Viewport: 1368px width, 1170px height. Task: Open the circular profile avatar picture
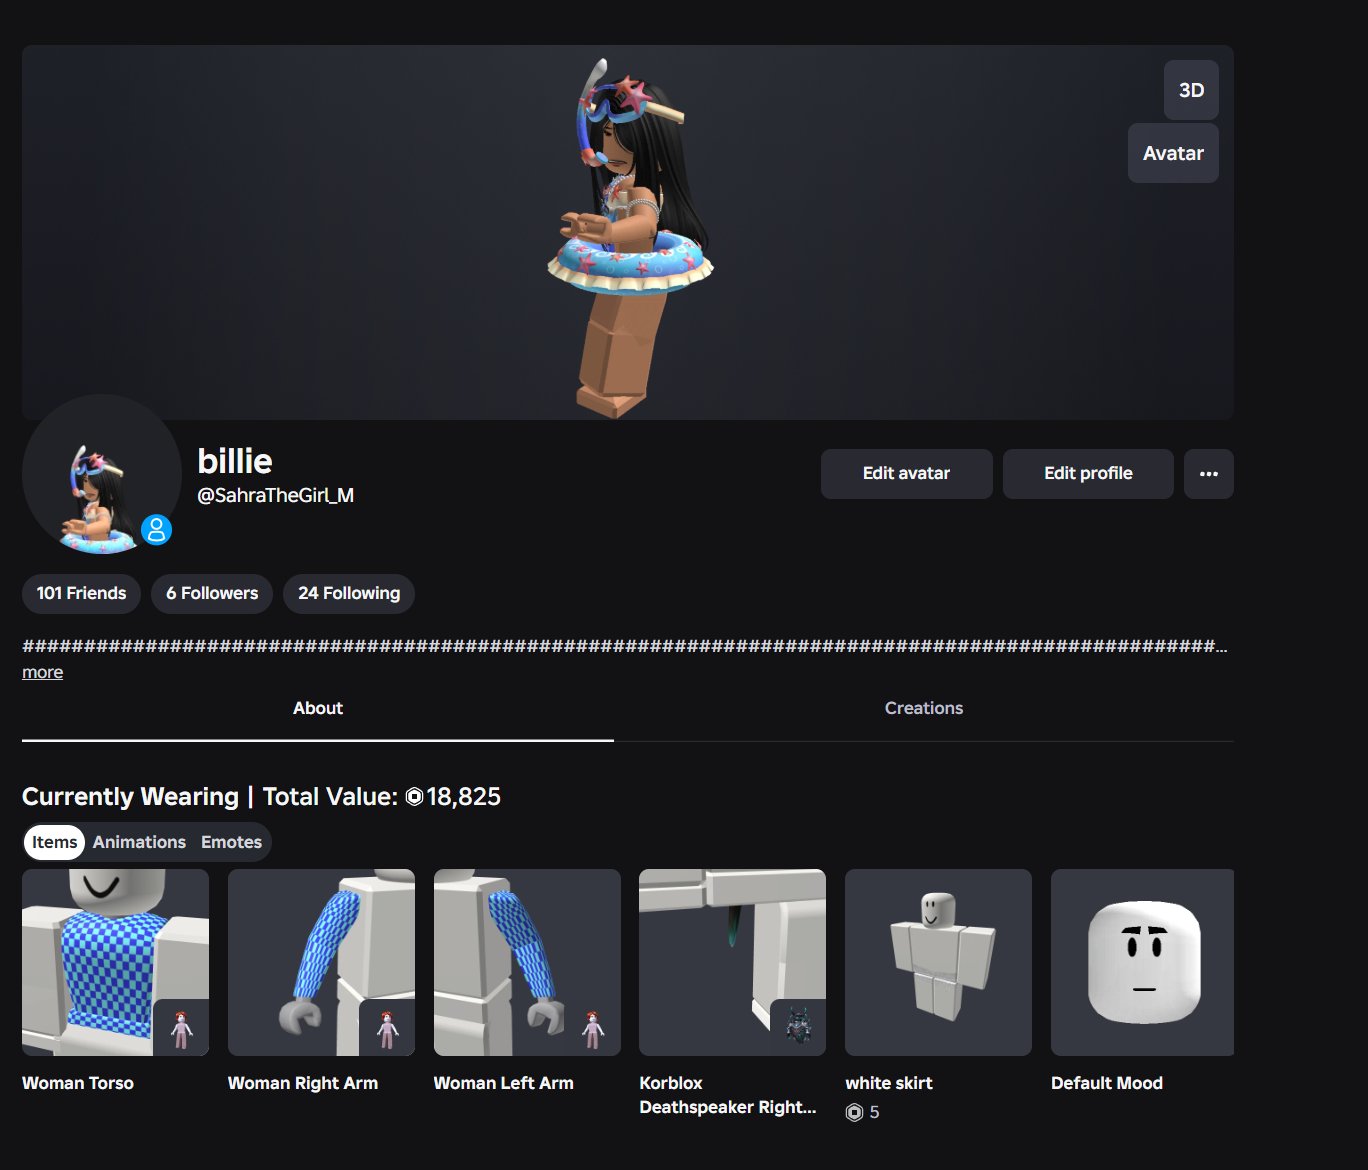(x=101, y=474)
